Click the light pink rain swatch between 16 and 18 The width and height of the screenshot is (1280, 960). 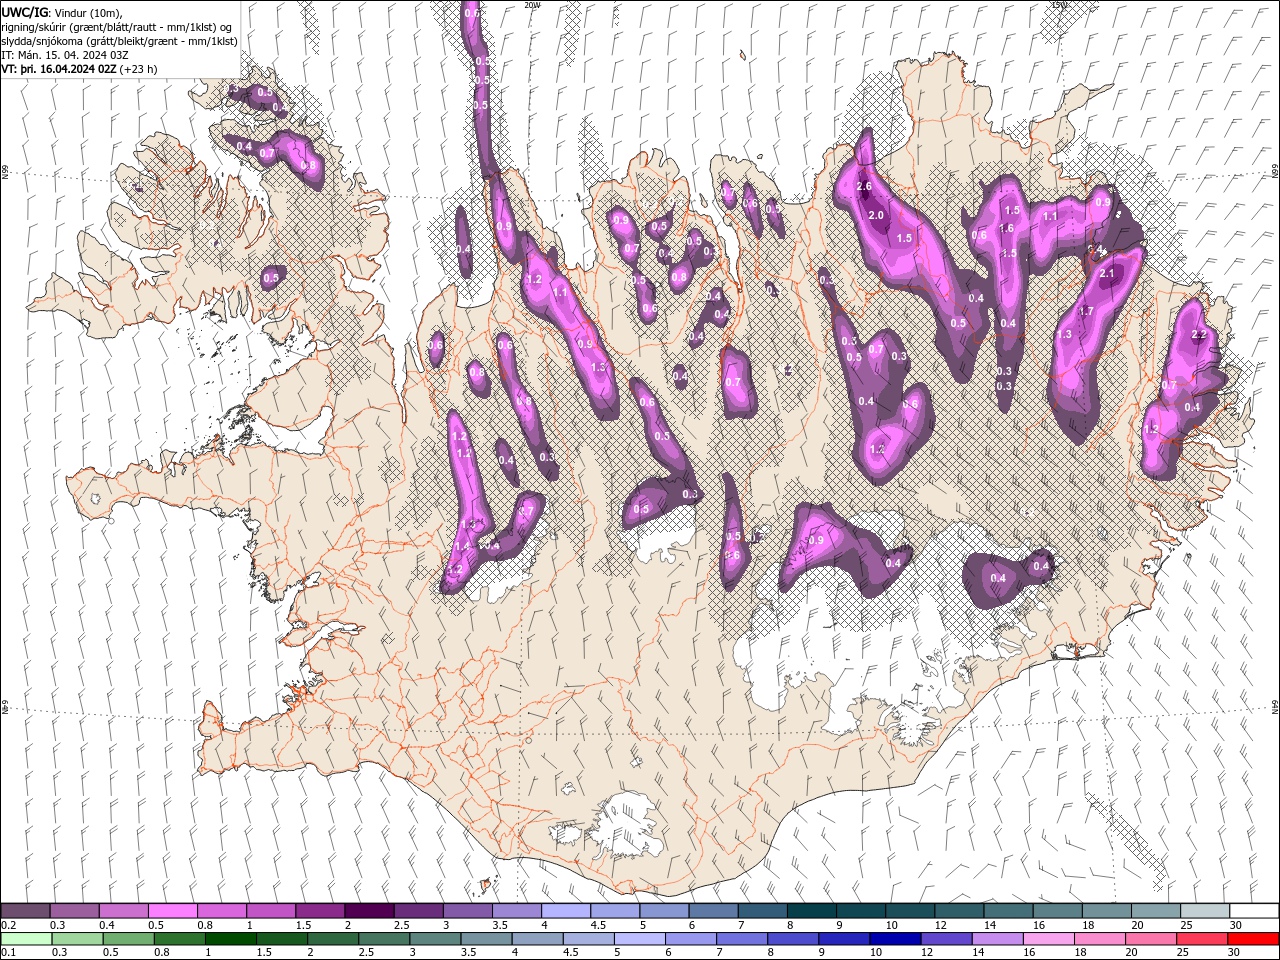pyautogui.click(x=1047, y=939)
